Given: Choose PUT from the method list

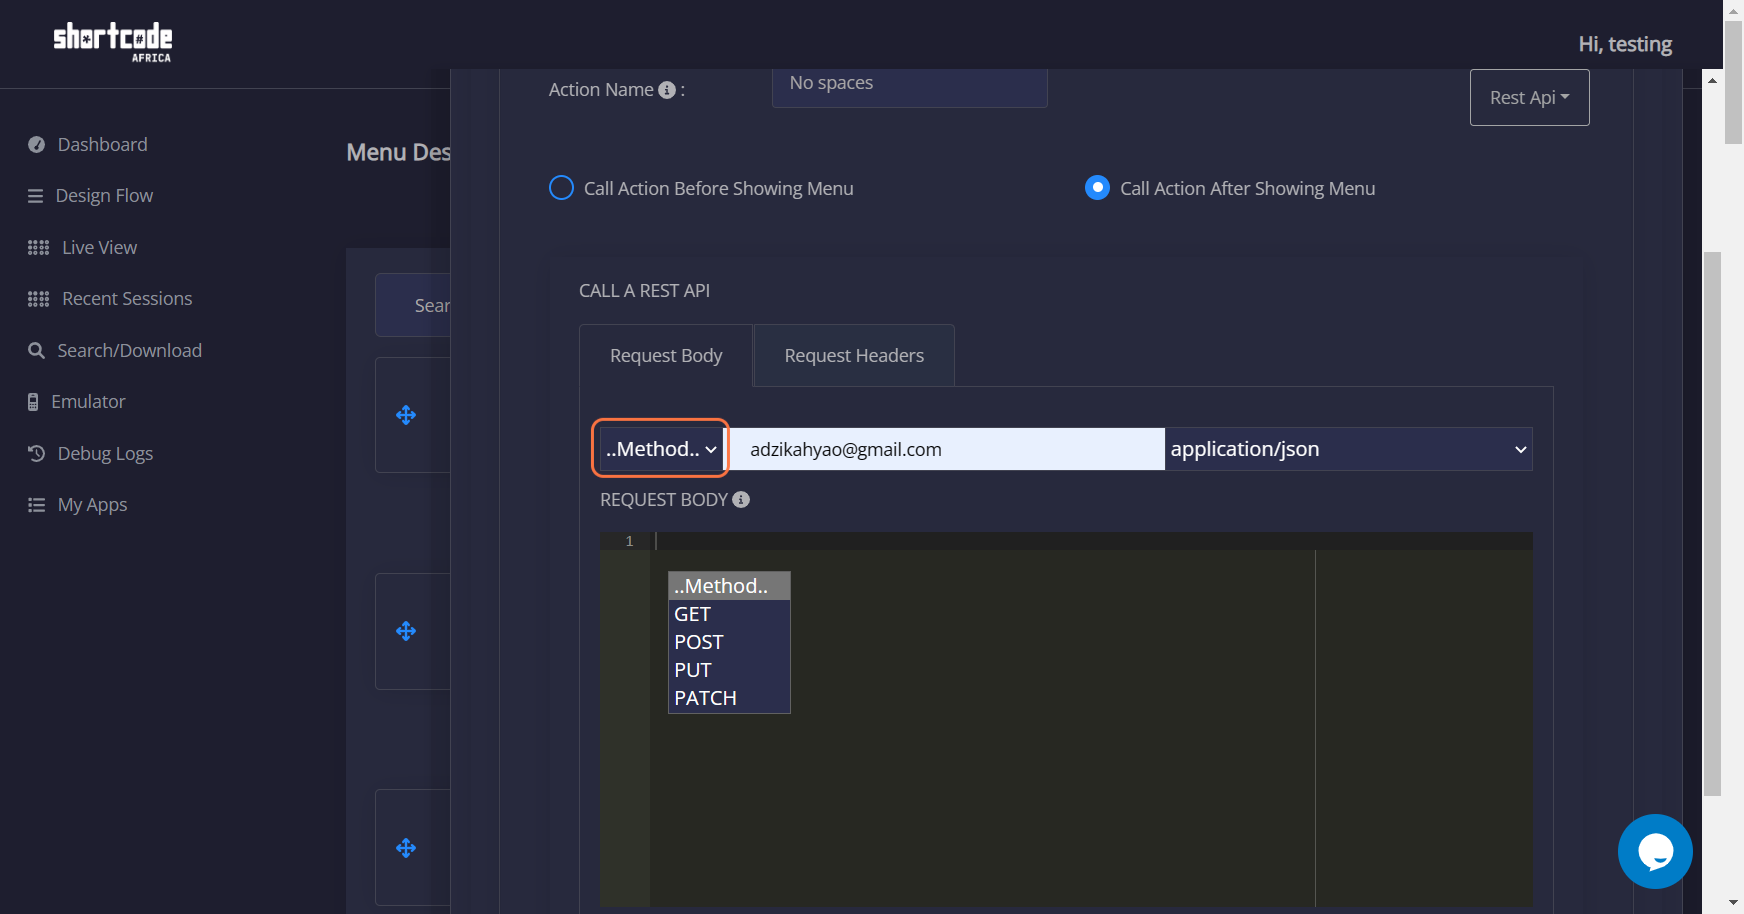Looking at the screenshot, I should 729,670.
